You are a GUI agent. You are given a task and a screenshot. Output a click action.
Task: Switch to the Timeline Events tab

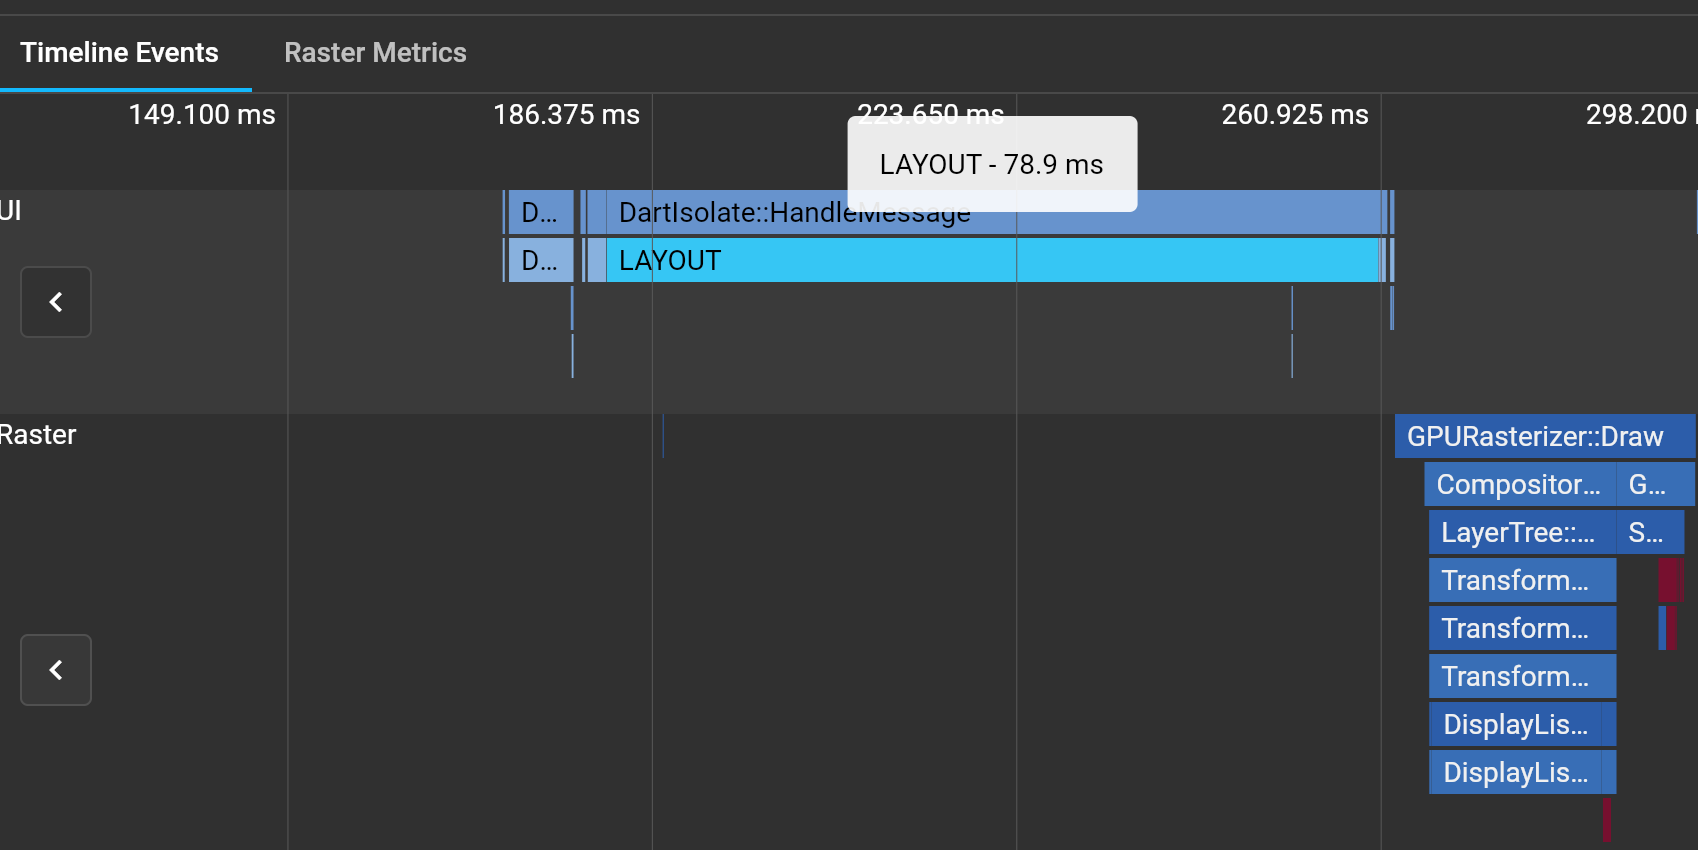tap(119, 52)
